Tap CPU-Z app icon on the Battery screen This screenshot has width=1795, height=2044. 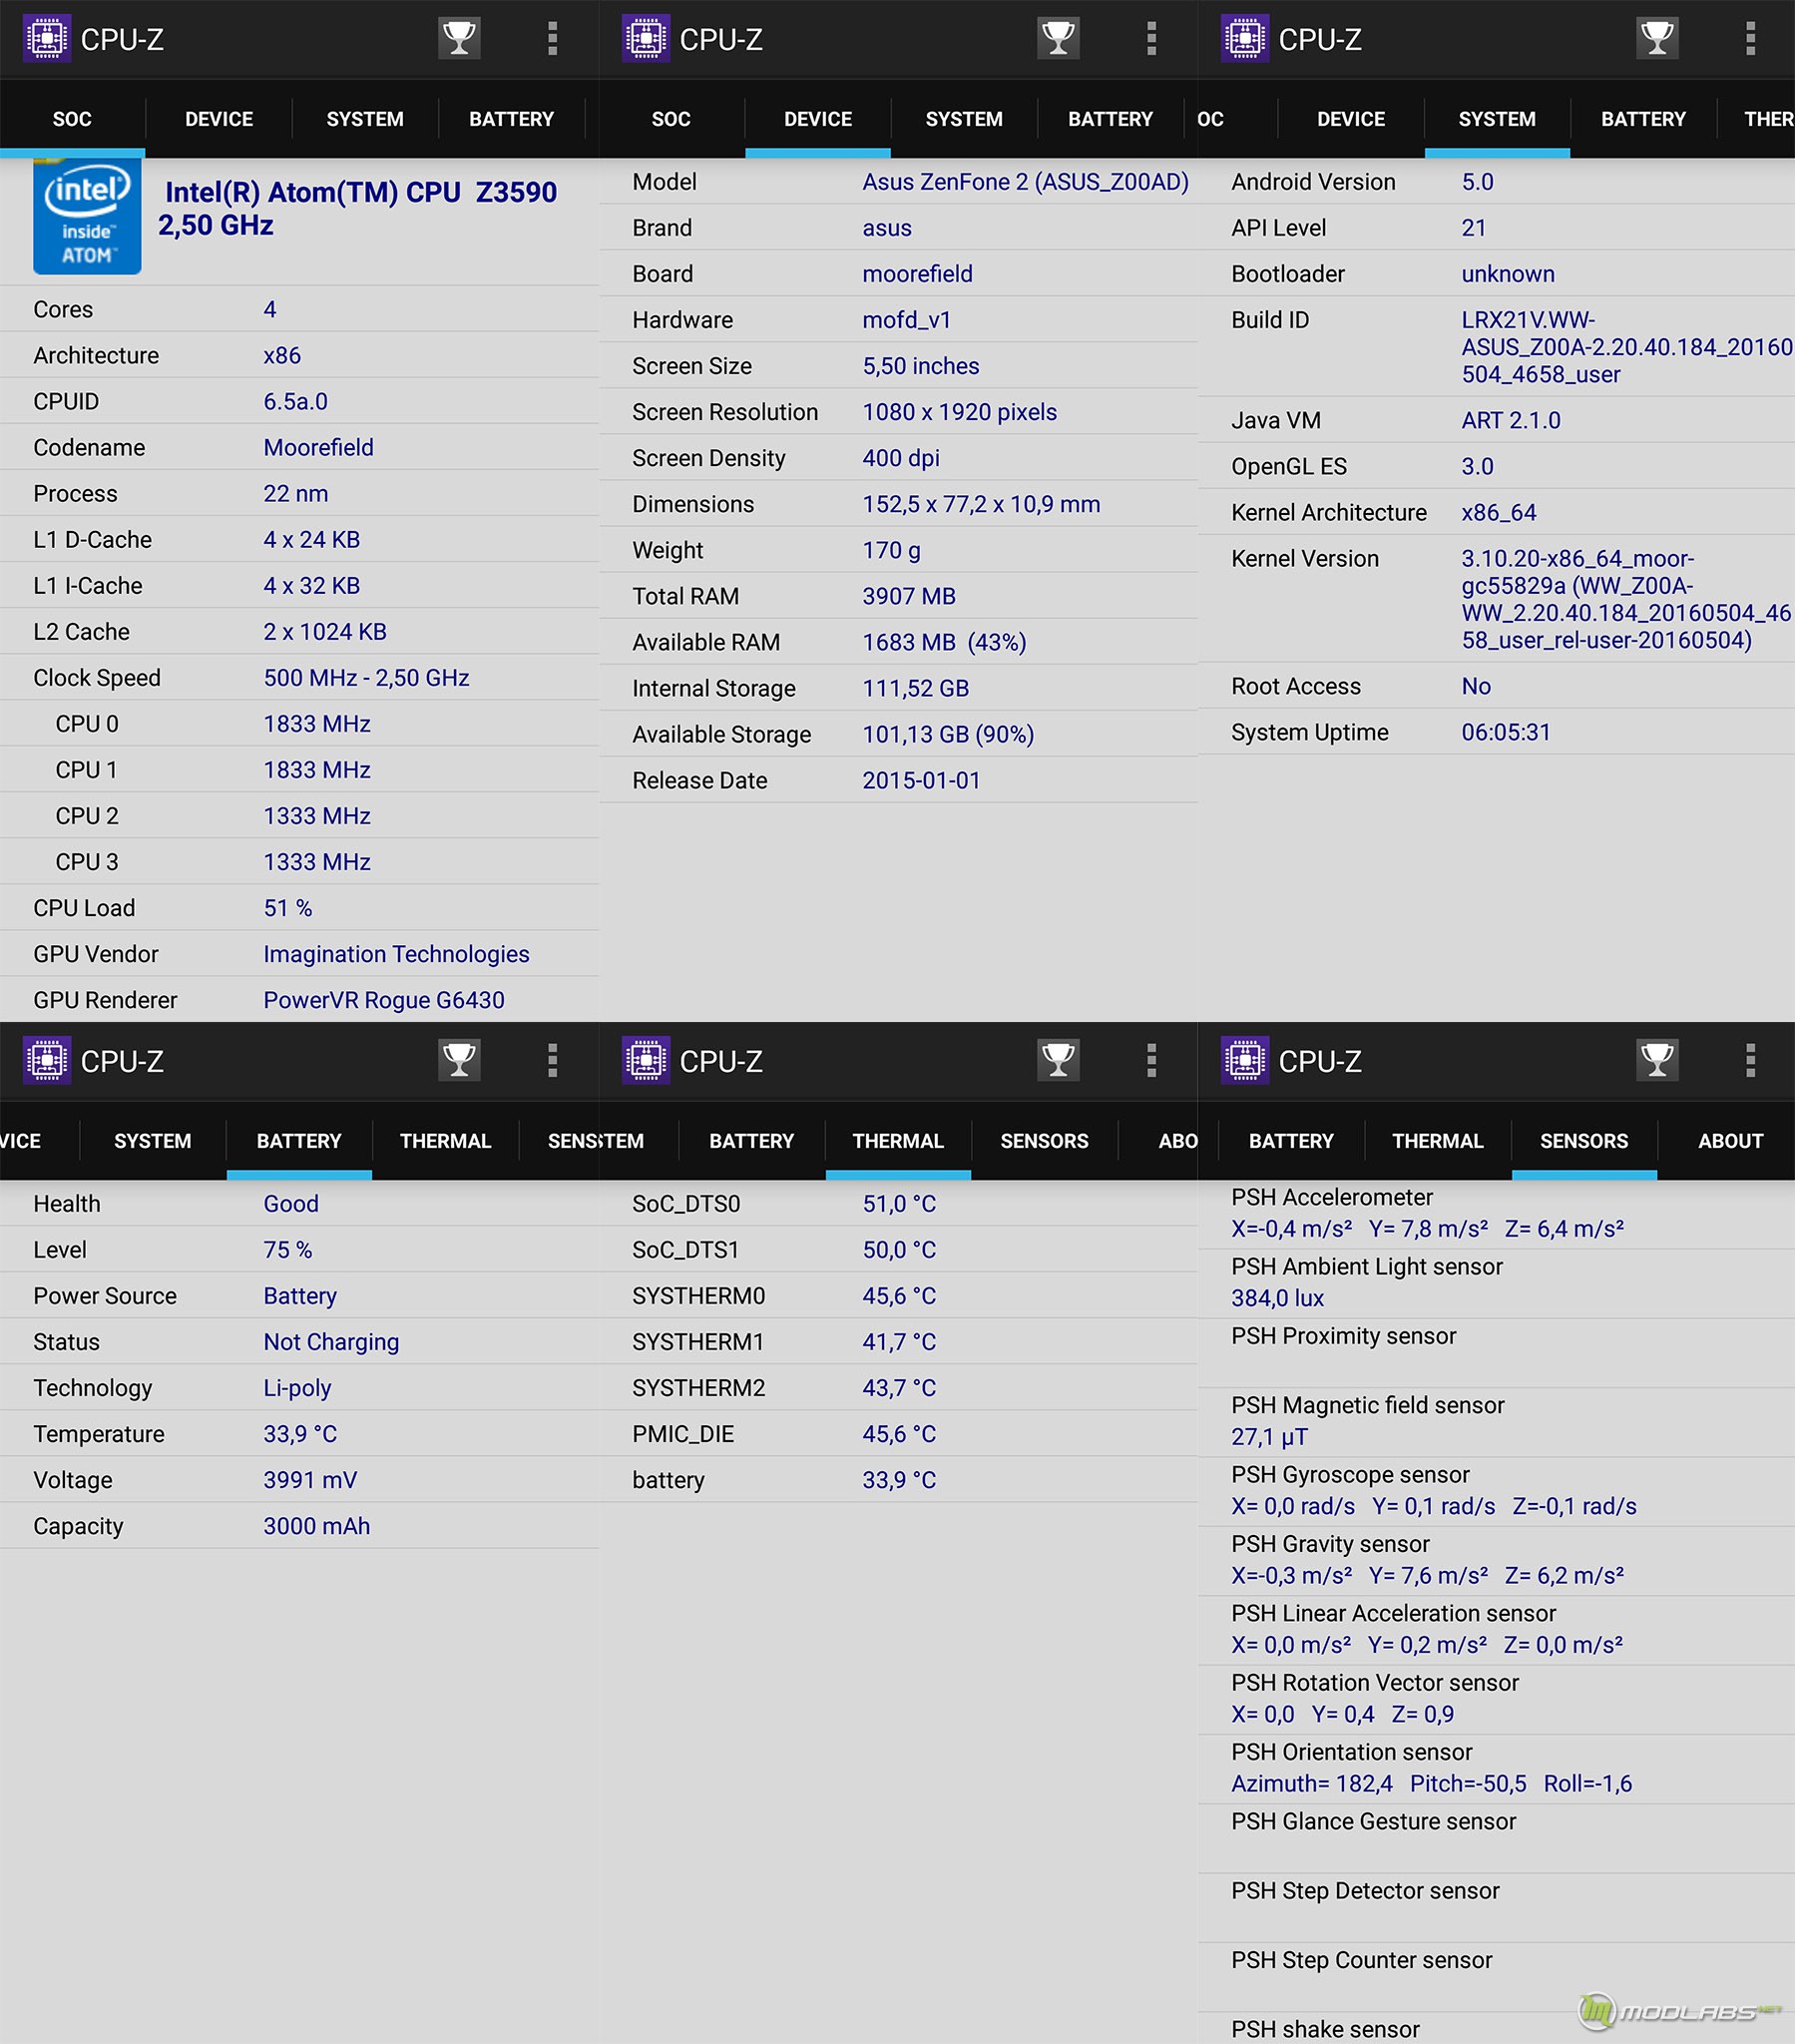47,1060
